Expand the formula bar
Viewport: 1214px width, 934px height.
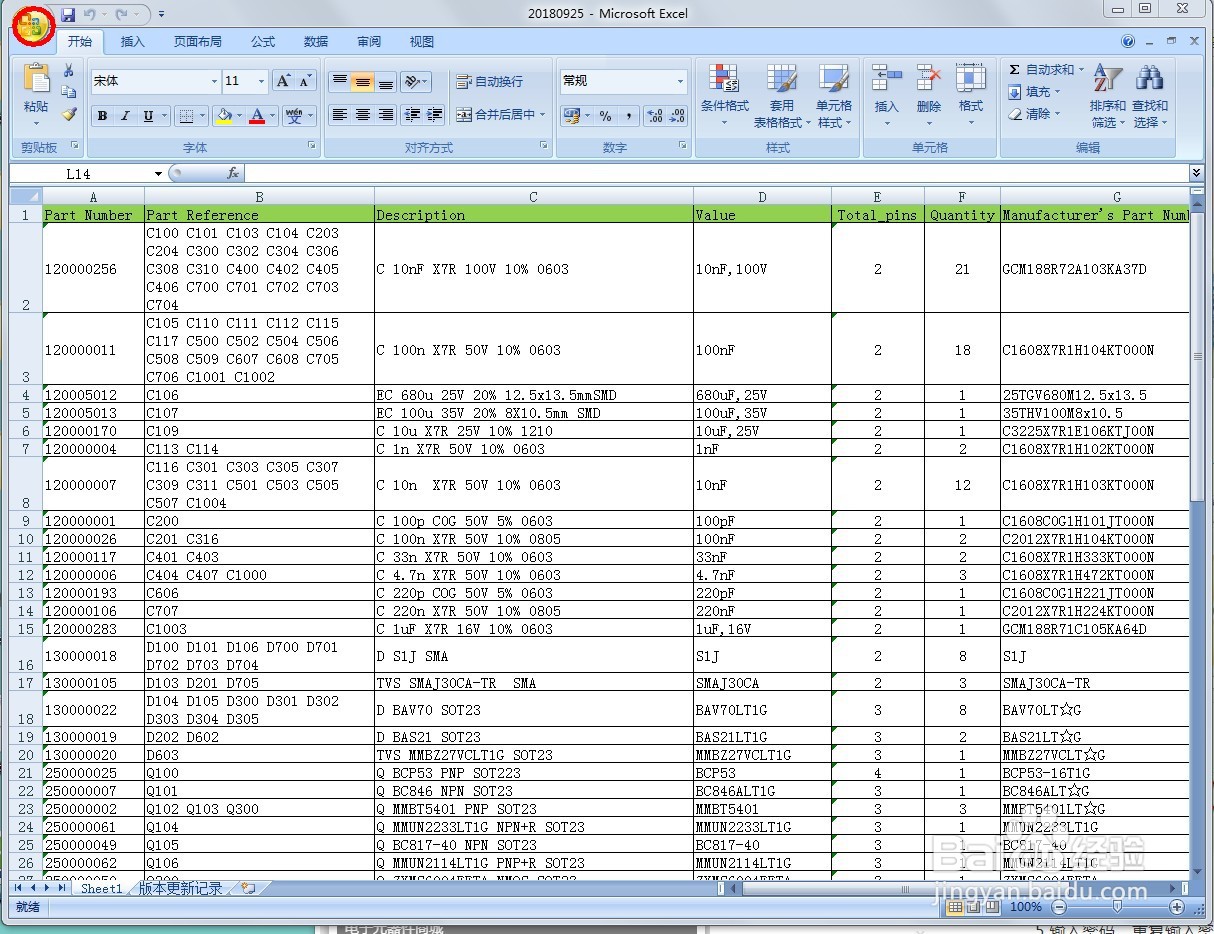1197,173
